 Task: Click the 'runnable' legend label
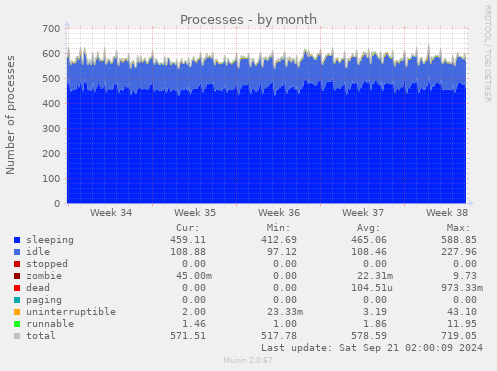point(50,324)
